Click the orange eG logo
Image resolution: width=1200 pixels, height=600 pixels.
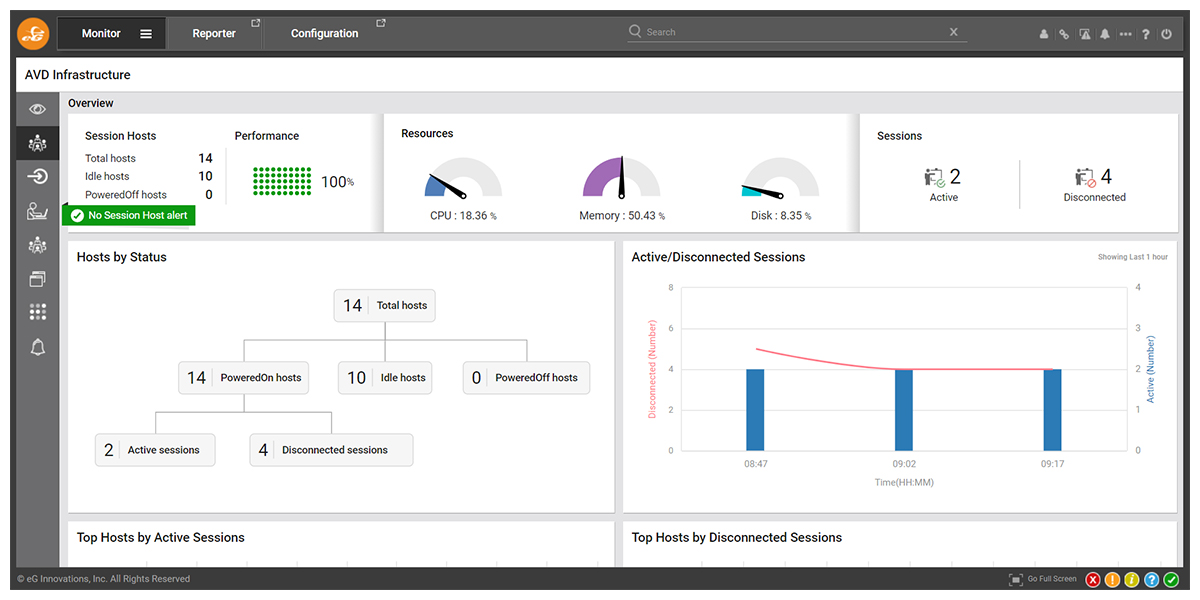[33, 33]
